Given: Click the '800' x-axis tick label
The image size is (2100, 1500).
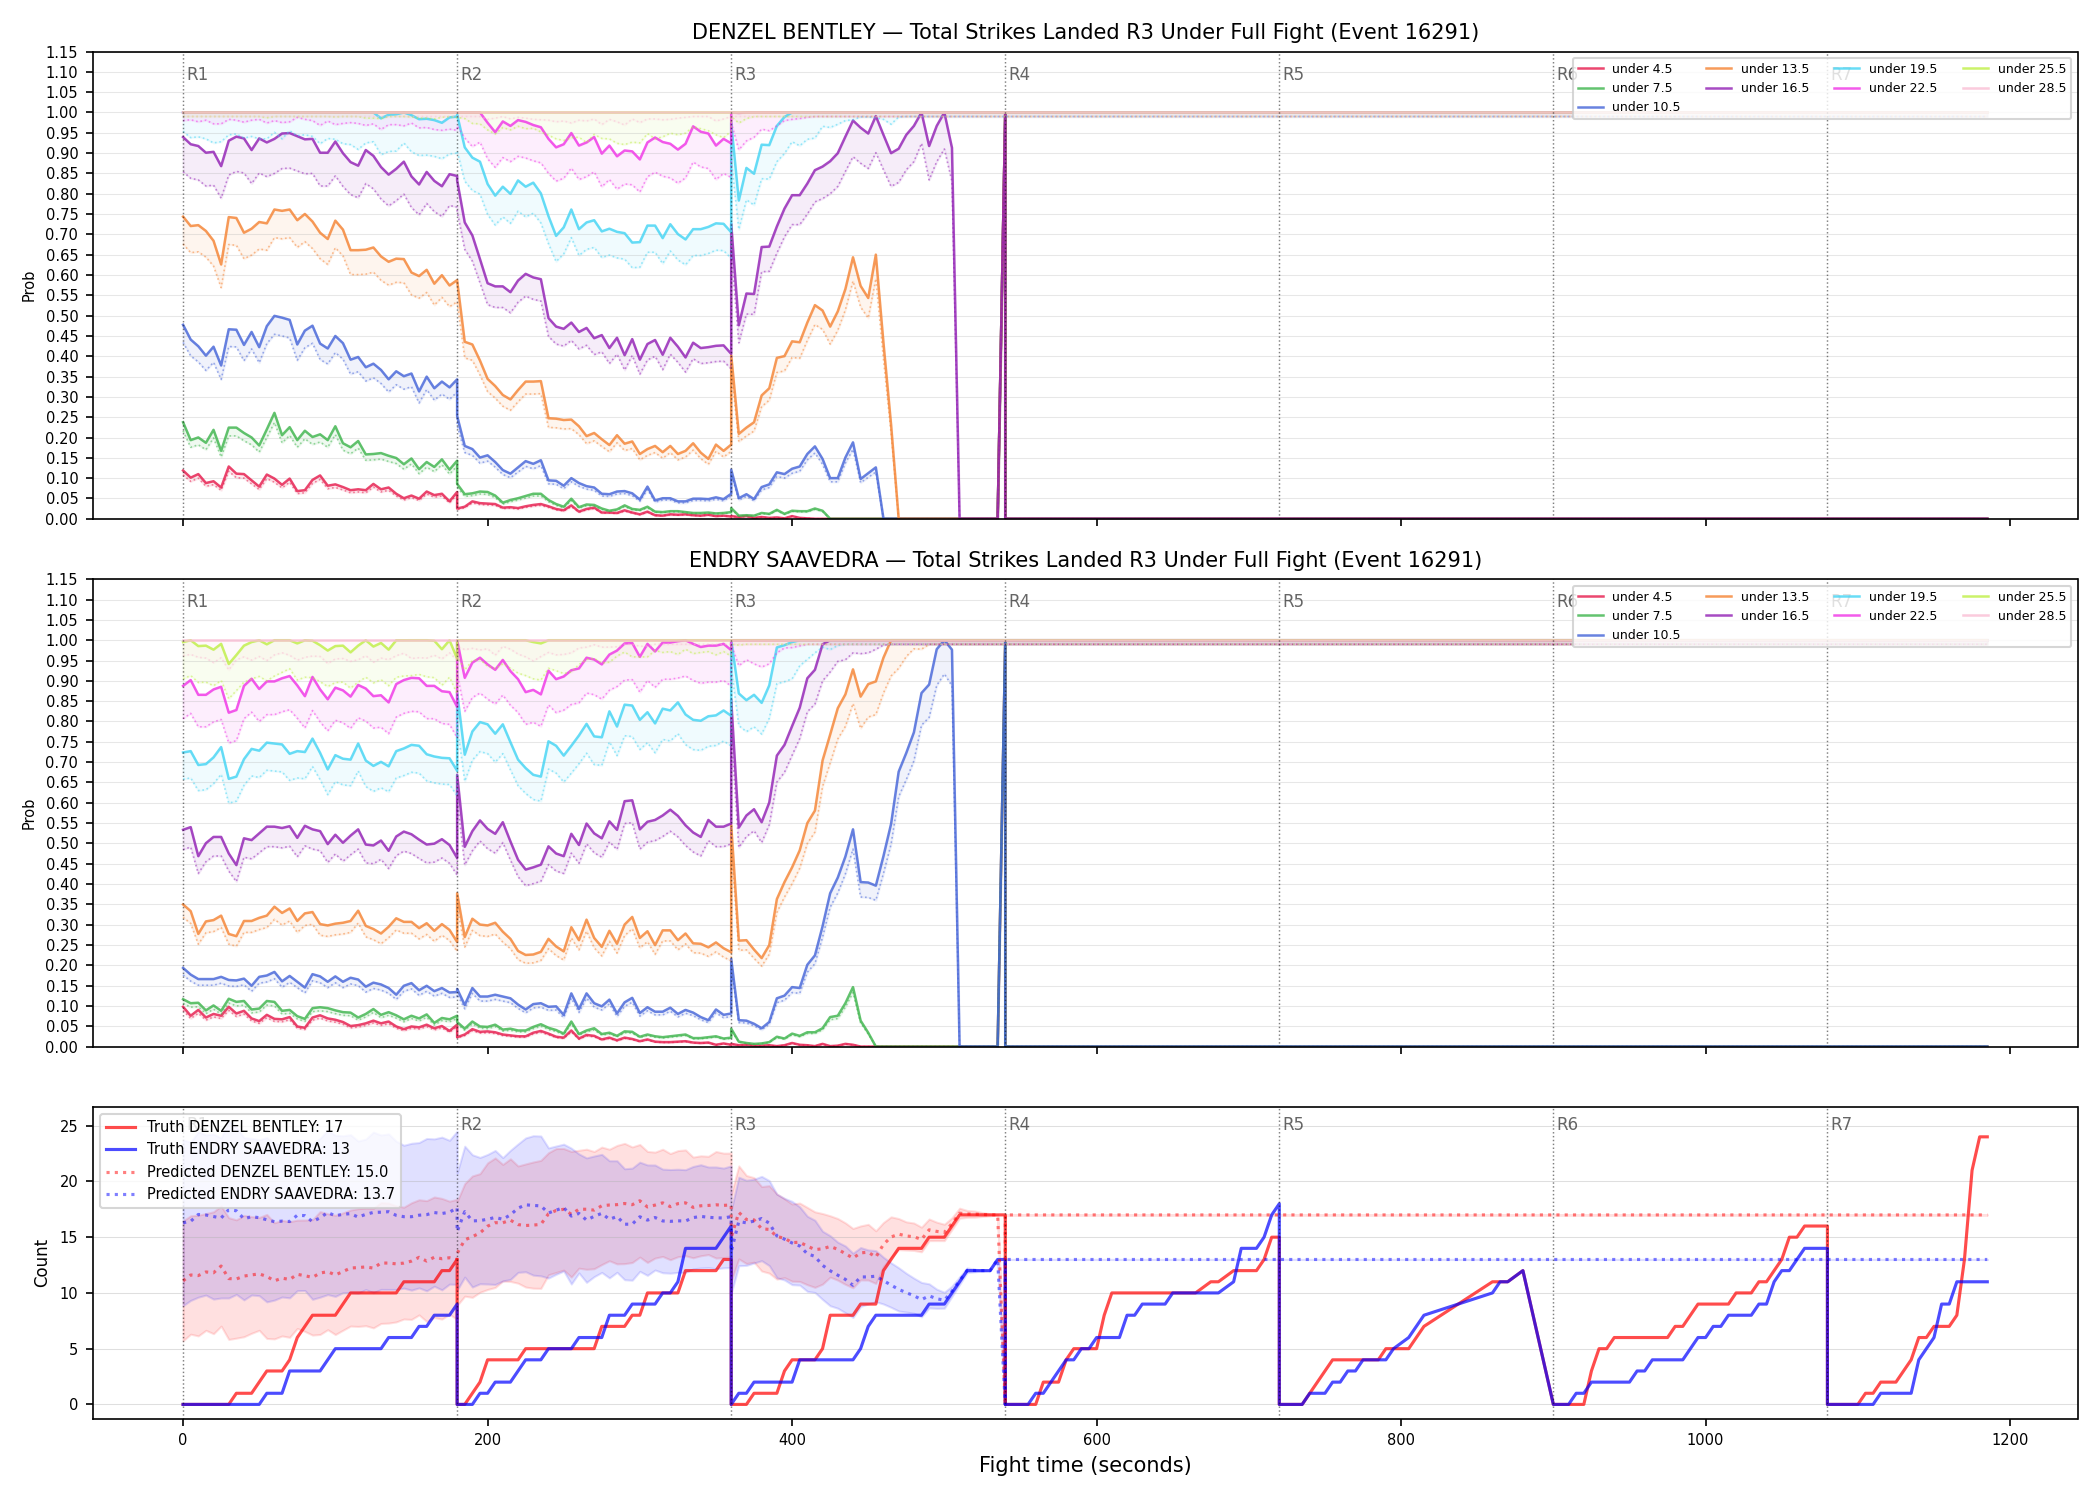Looking at the screenshot, I should point(1401,1440).
